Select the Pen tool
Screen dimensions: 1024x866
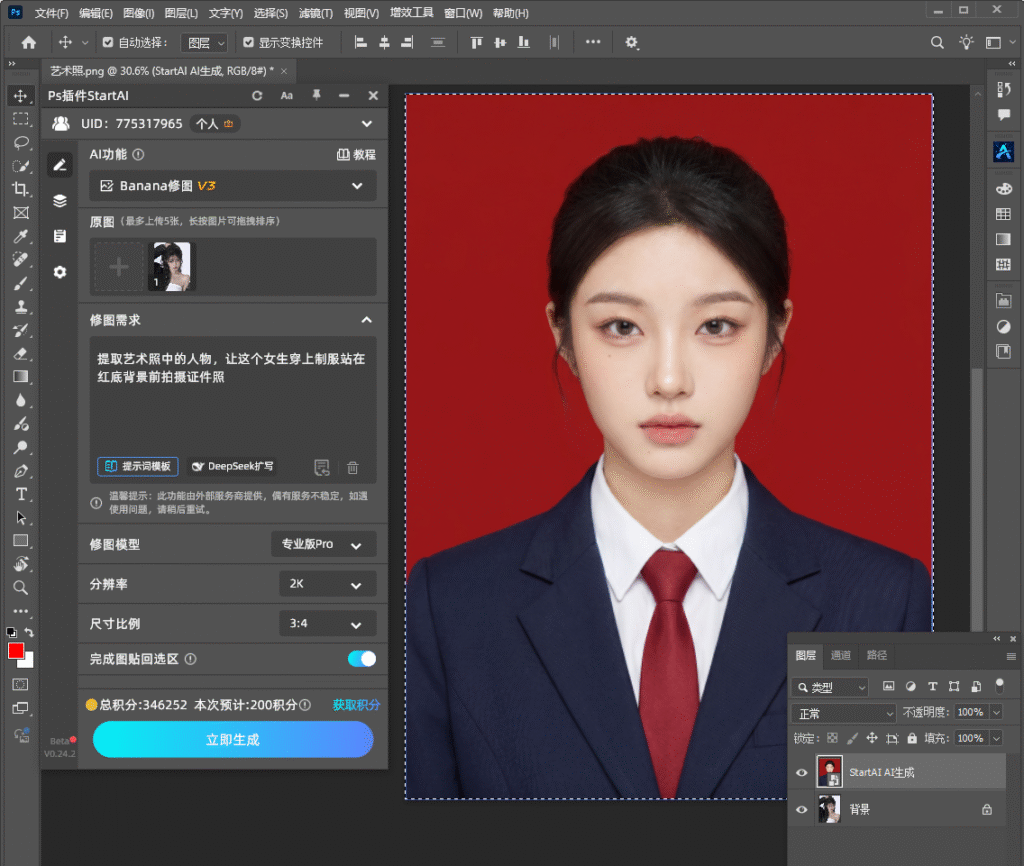point(20,471)
